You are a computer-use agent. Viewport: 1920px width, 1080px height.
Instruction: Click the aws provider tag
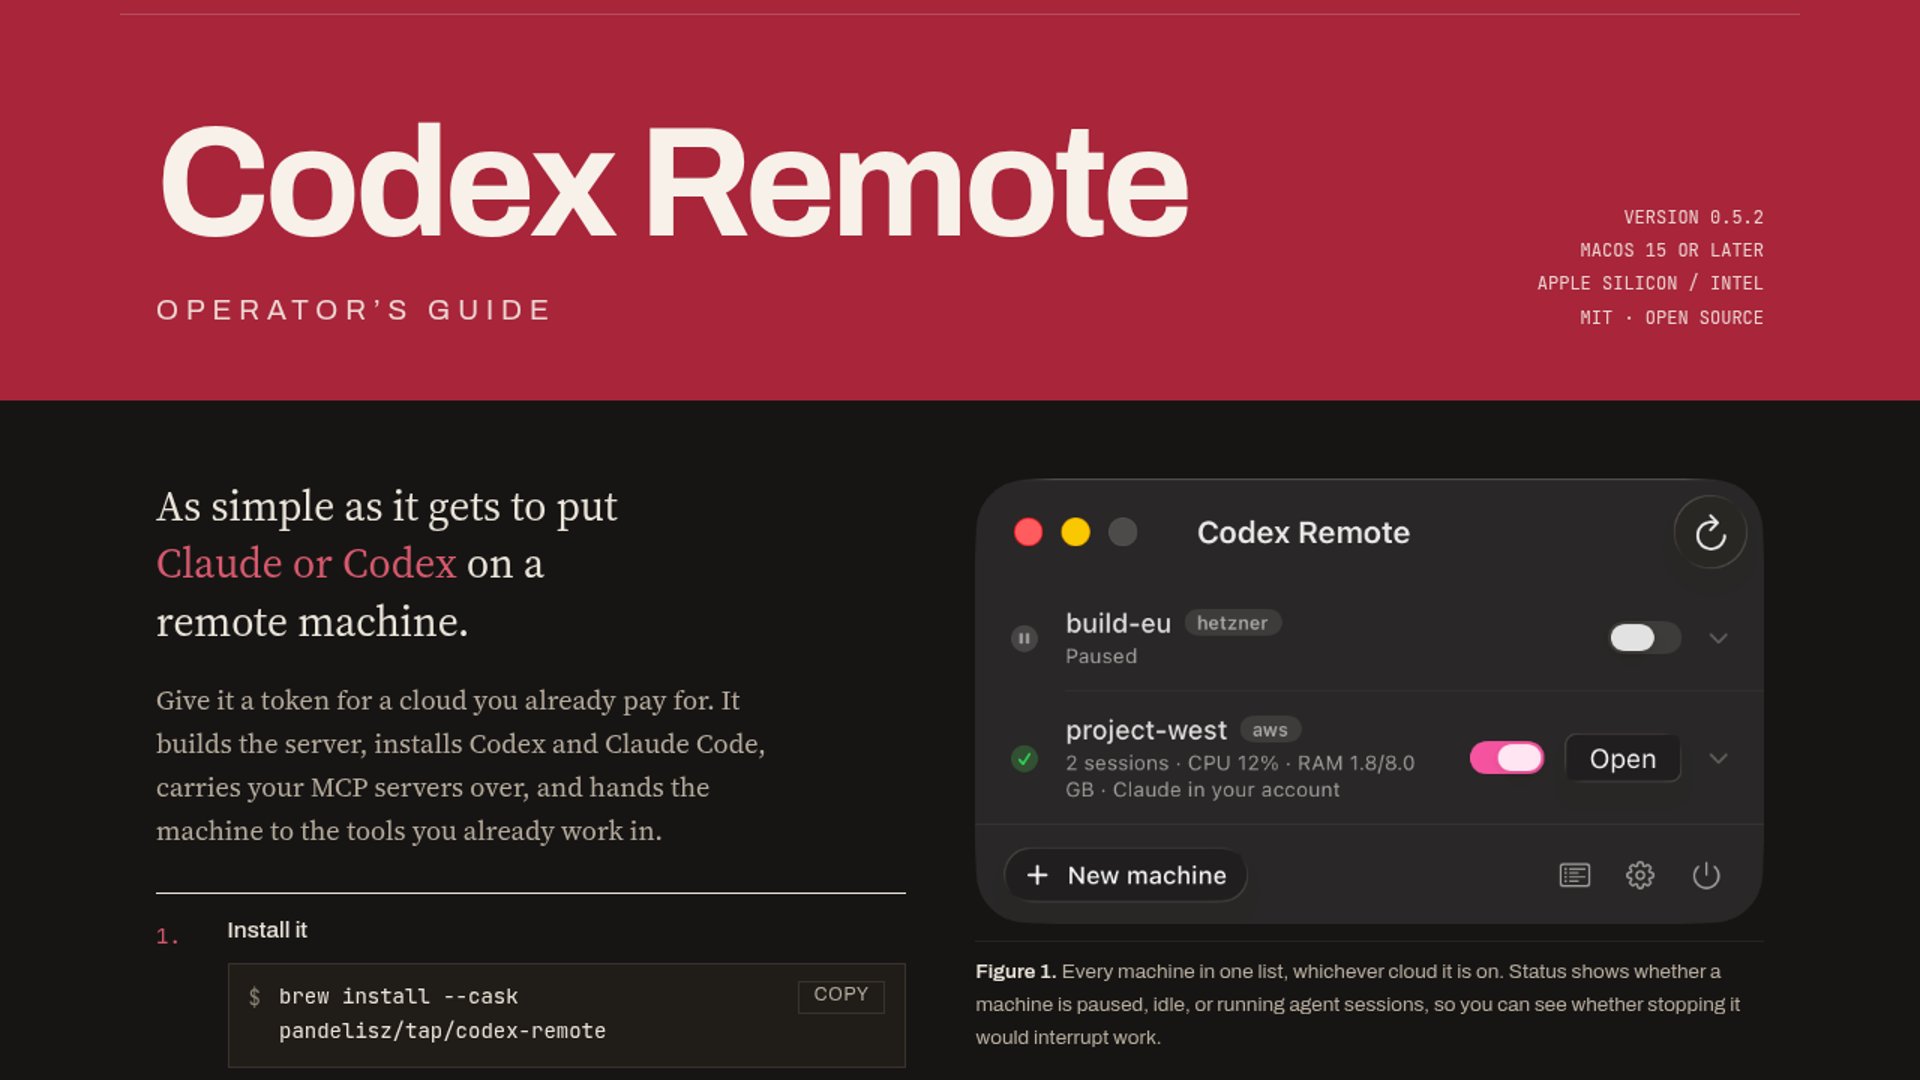pyautogui.click(x=1270, y=730)
